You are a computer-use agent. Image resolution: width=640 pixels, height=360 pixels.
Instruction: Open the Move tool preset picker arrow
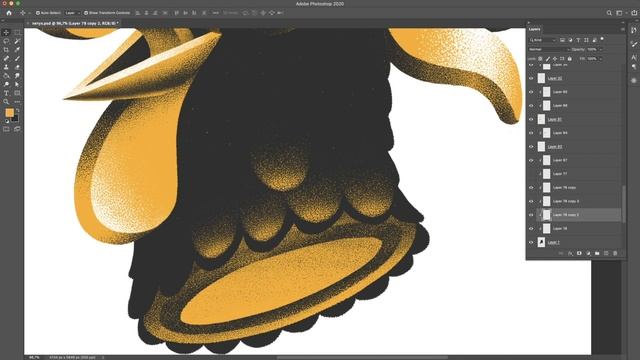point(29,13)
